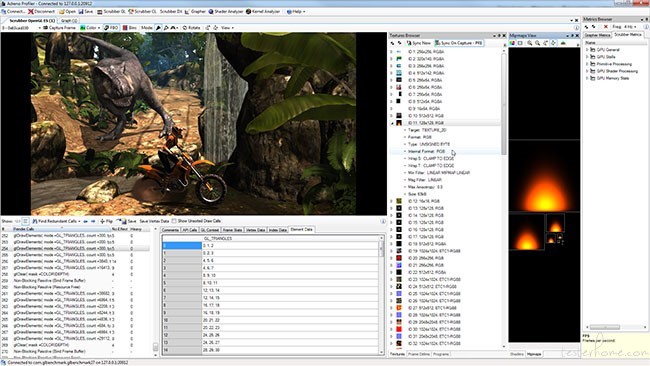Viewport: 650px width, 366px height.
Task: Save using the top toolbar Save button
Action: point(86,12)
